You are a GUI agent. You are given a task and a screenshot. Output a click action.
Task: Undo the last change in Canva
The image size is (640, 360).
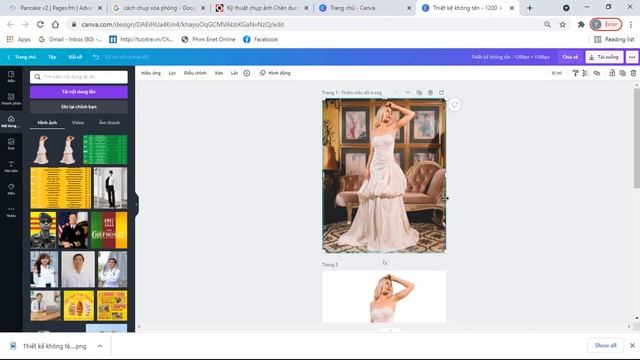tap(96, 57)
